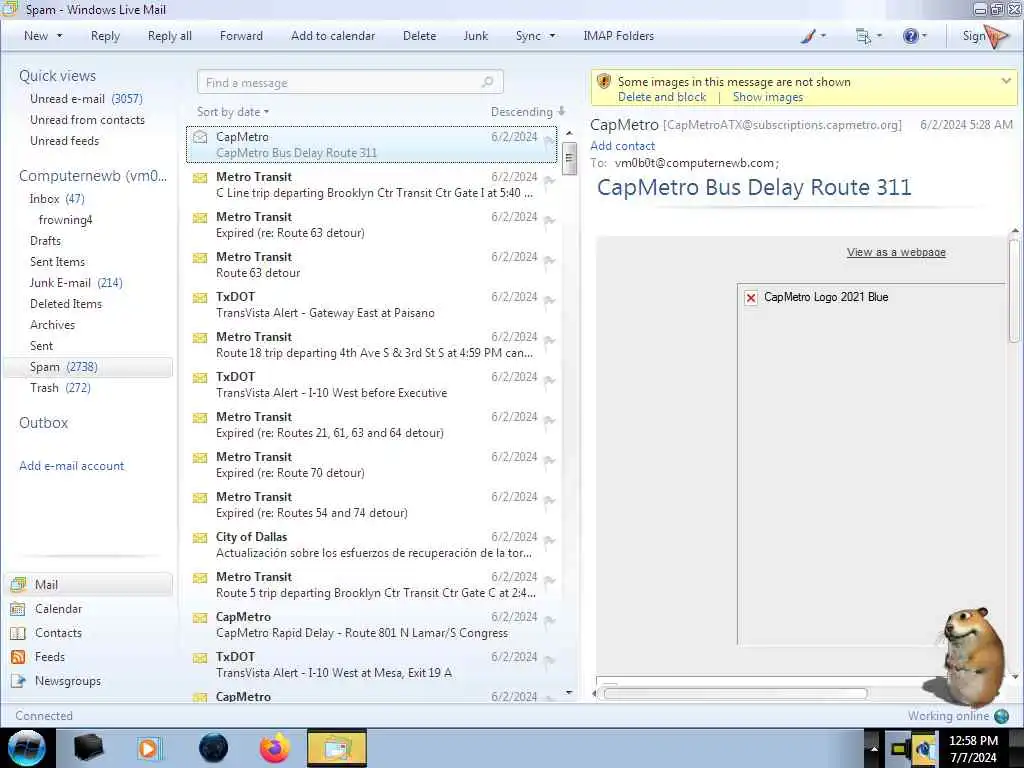Open View as a webpage link

896,252
